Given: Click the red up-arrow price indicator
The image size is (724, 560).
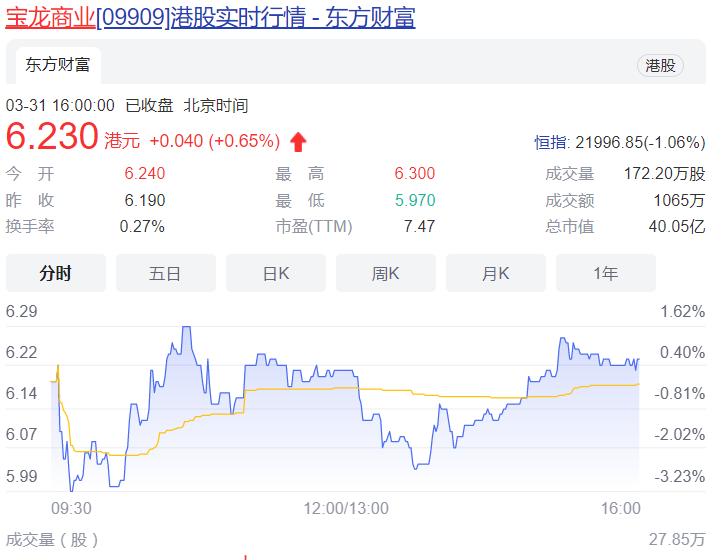Looking at the screenshot, I should point(298,141).
